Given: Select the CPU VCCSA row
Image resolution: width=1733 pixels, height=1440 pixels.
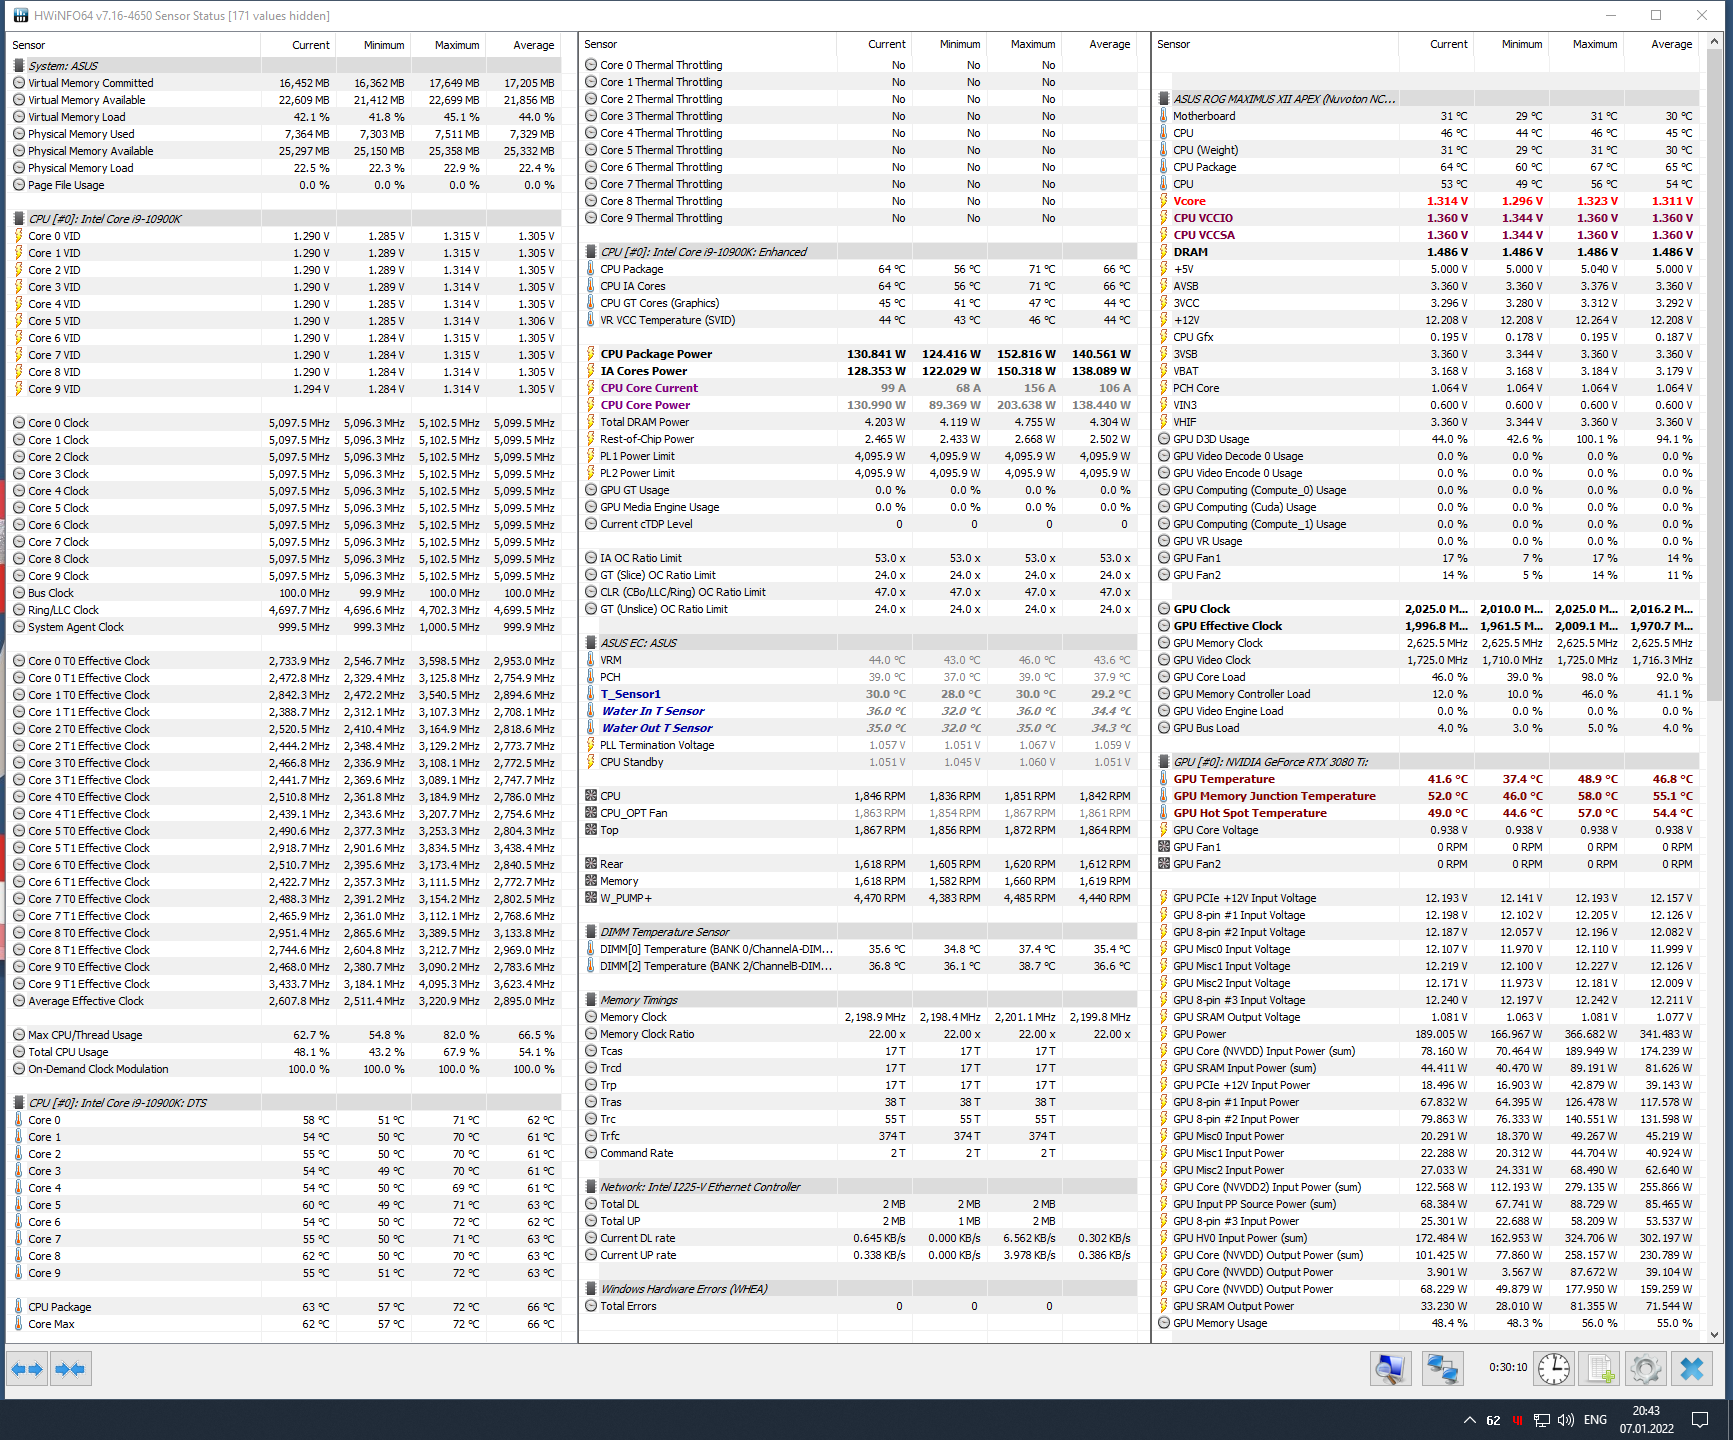Looking at the screenshot, I should [1427, 235].
